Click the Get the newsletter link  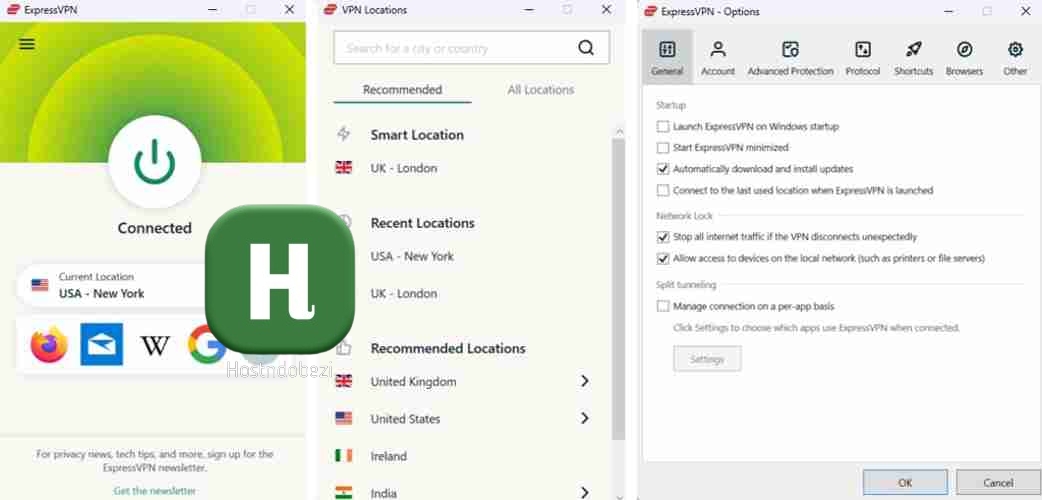155,491
